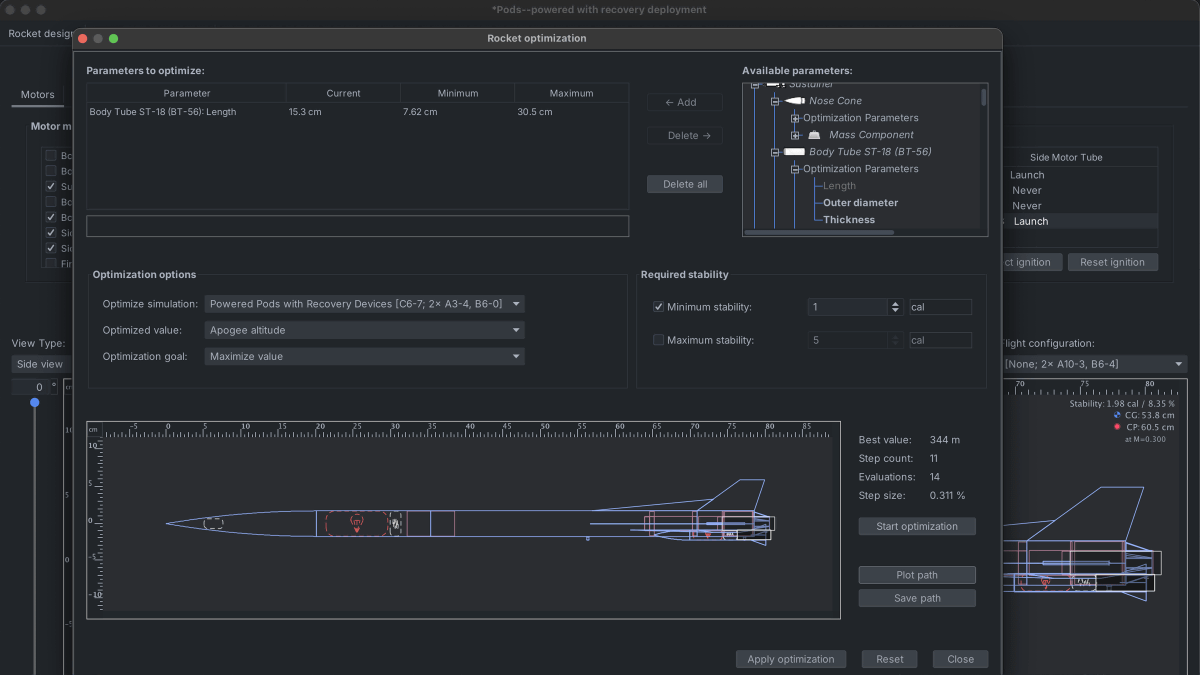
Task: Click the red CP marker icon near 60.5 cm
Action: coord(1116,426)
